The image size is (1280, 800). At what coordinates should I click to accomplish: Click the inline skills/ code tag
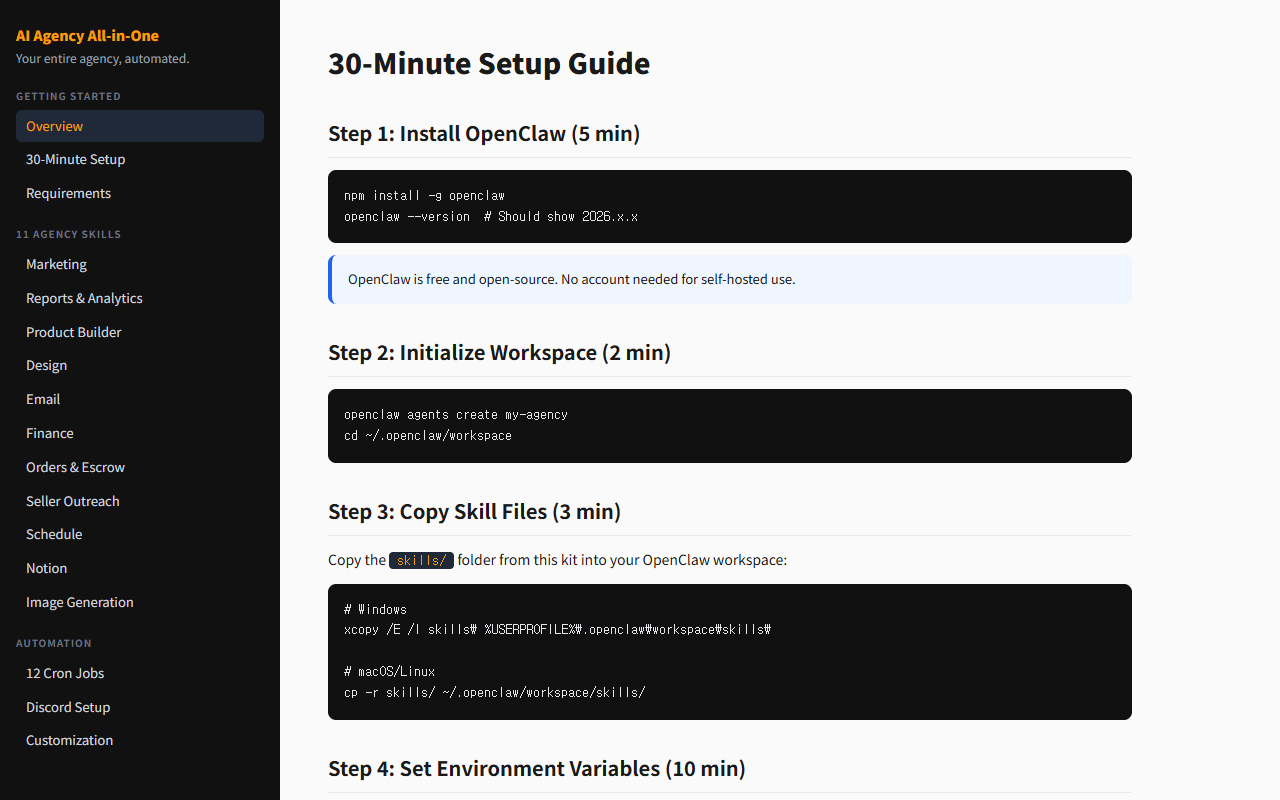(x=421, y=560)
